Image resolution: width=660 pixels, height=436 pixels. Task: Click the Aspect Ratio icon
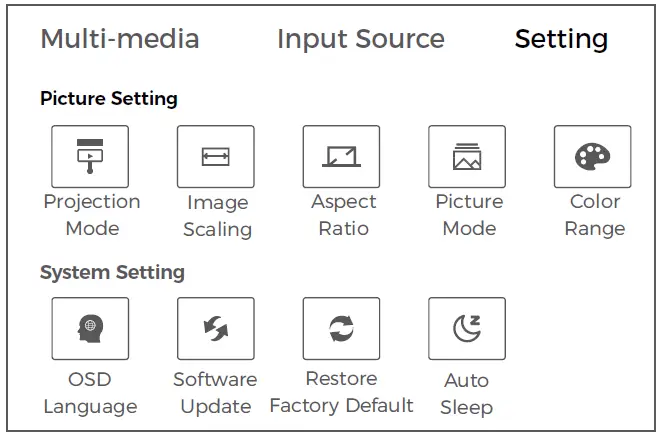[x=341, y=156]
